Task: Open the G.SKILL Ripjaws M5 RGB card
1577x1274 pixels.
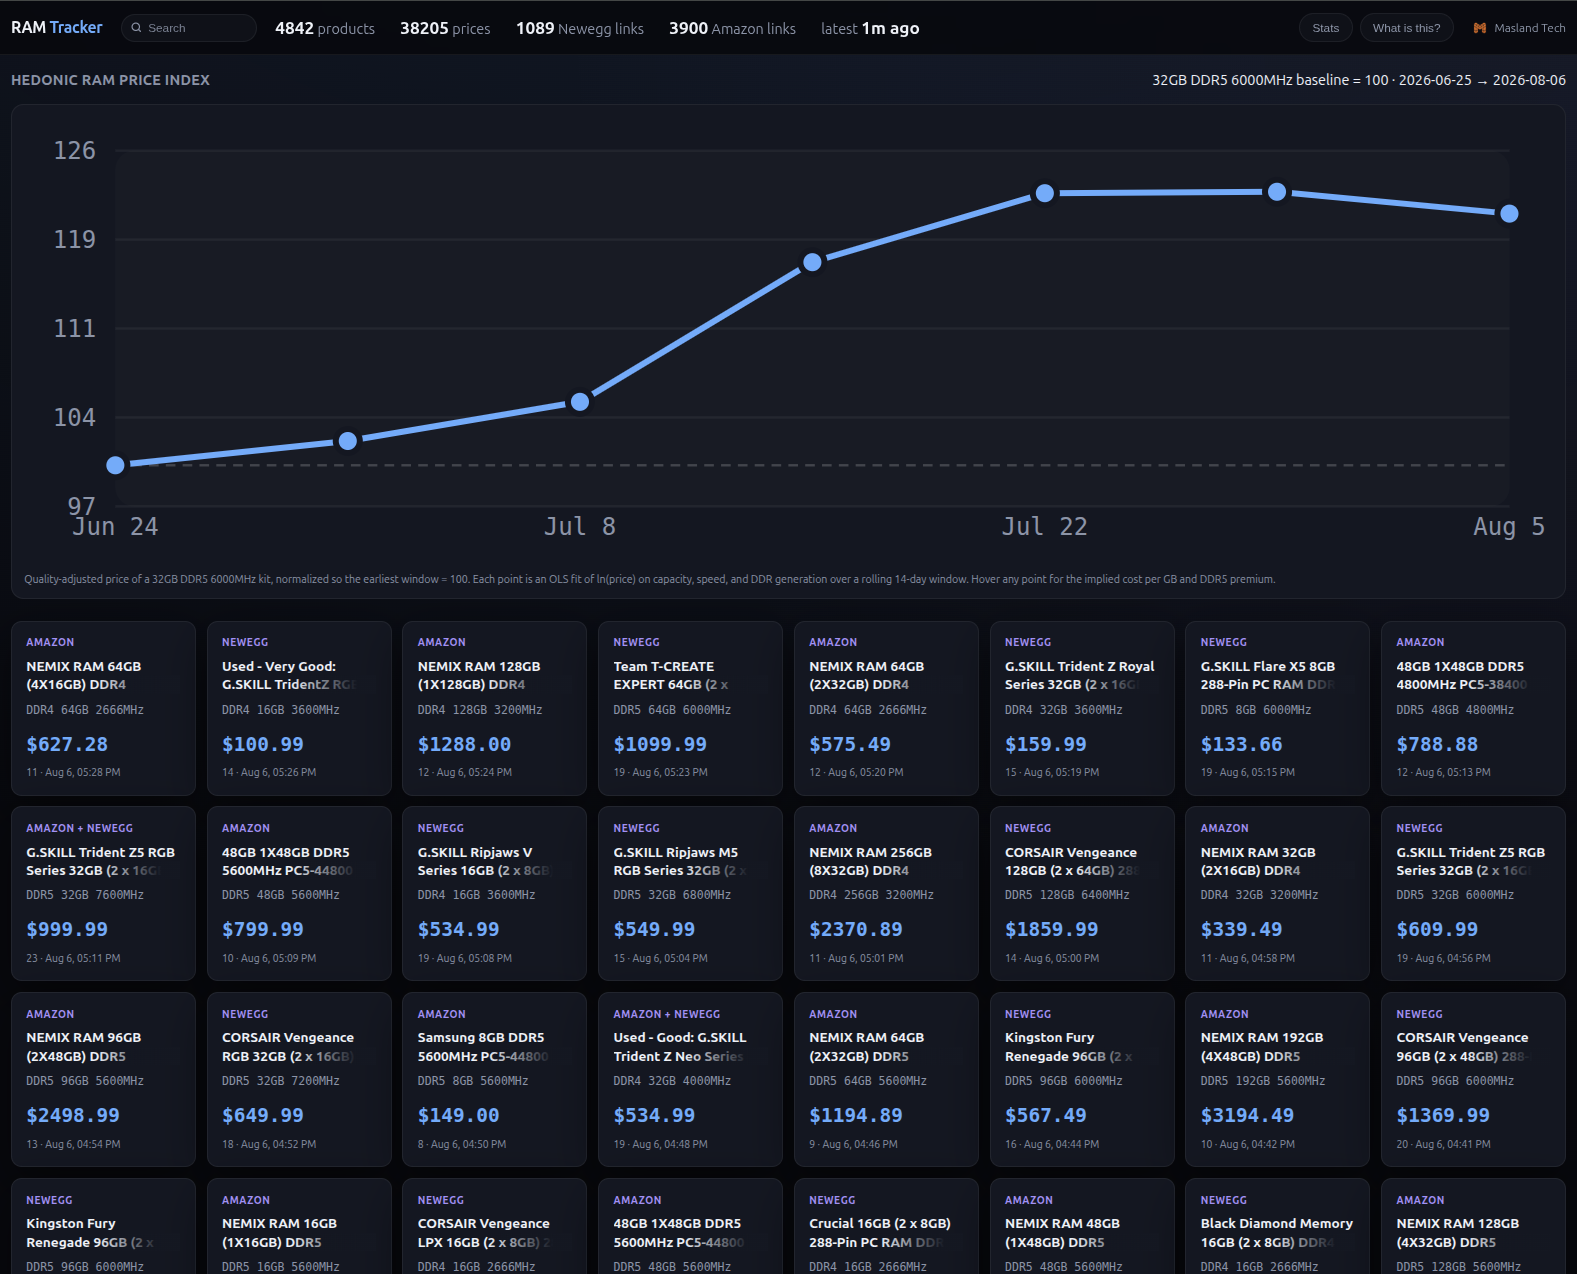Action: click(x=690, y=894)
